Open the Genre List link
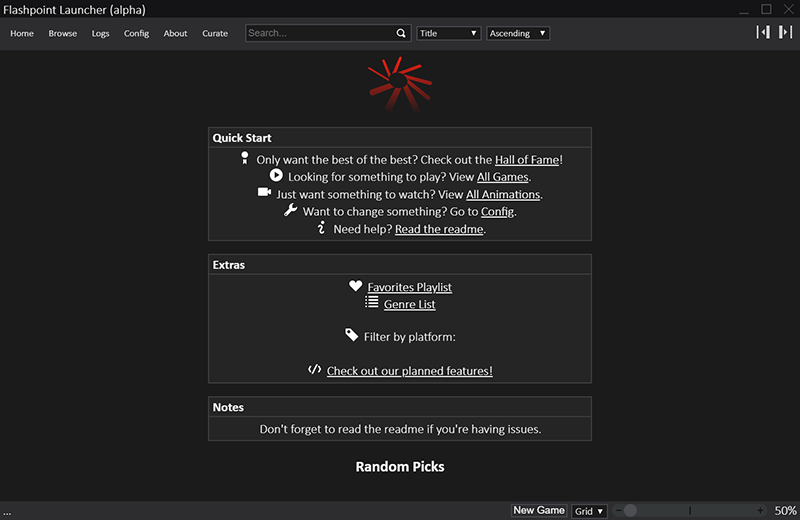This screenshot has height=520, width=800. coord(410,305)
